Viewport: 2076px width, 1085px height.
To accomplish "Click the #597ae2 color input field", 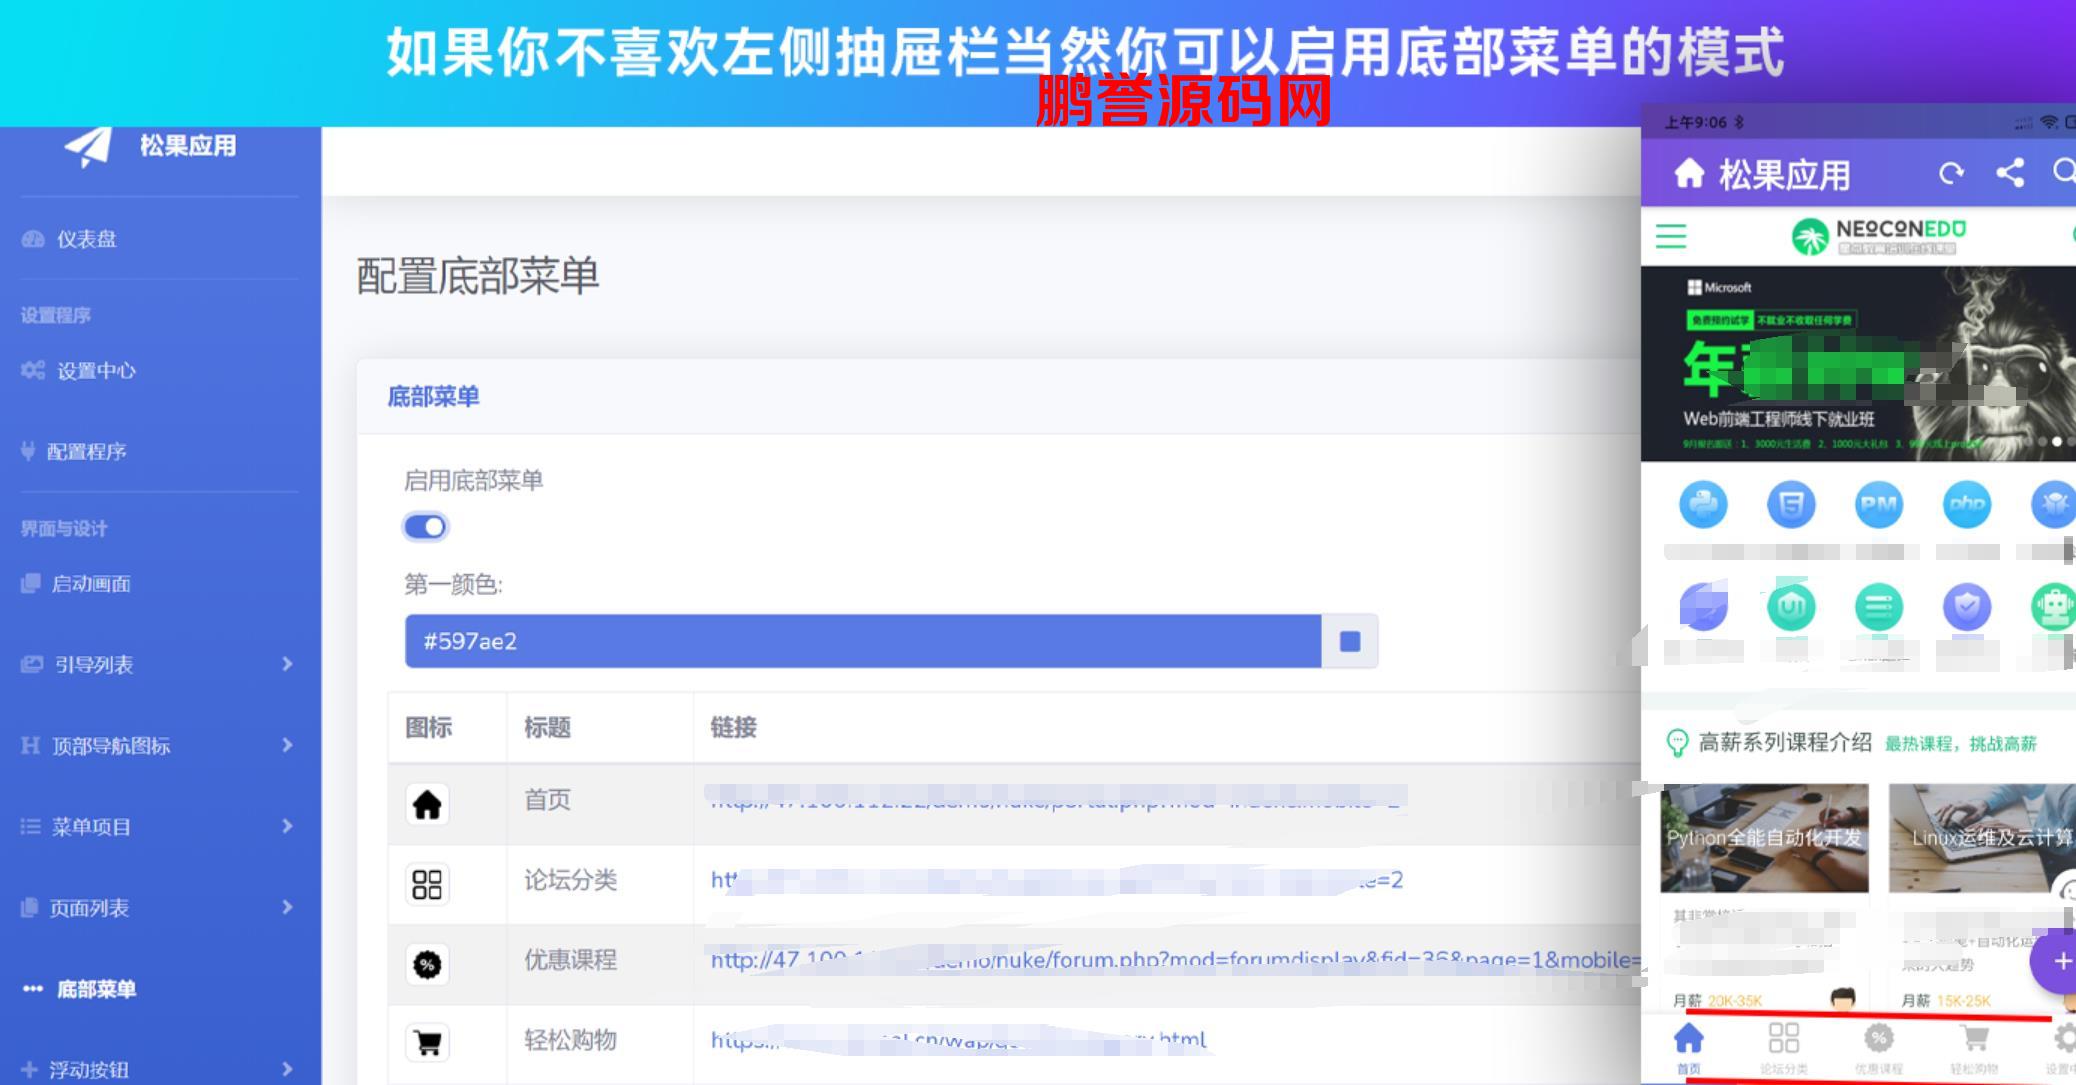I will pos(863,641).
